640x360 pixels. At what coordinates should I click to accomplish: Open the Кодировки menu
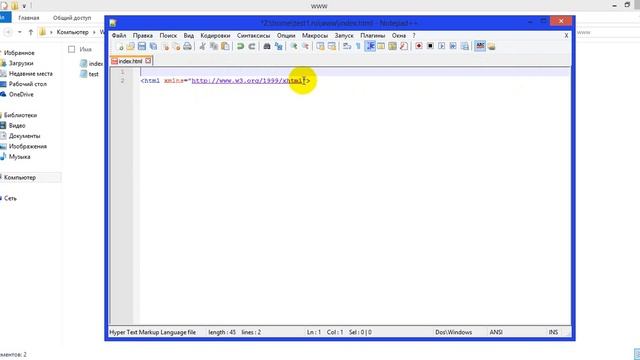[x=215, y=36]
